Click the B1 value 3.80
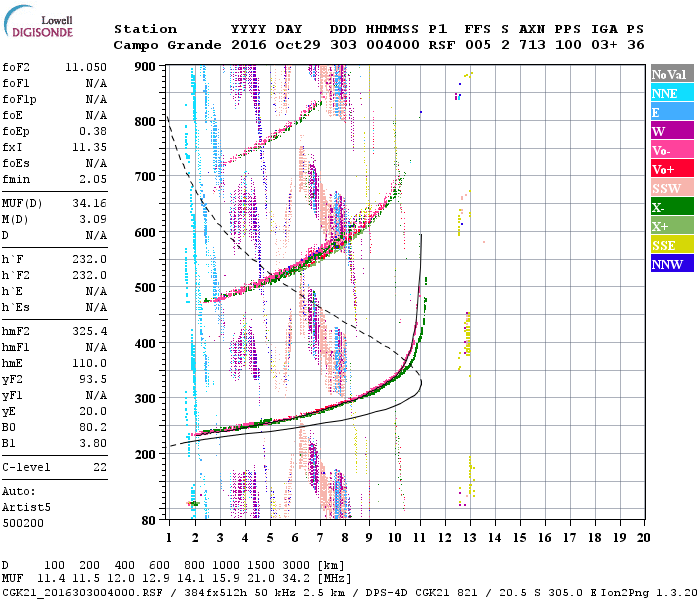Viewport: 700px width, 600px height. [93, 444]
